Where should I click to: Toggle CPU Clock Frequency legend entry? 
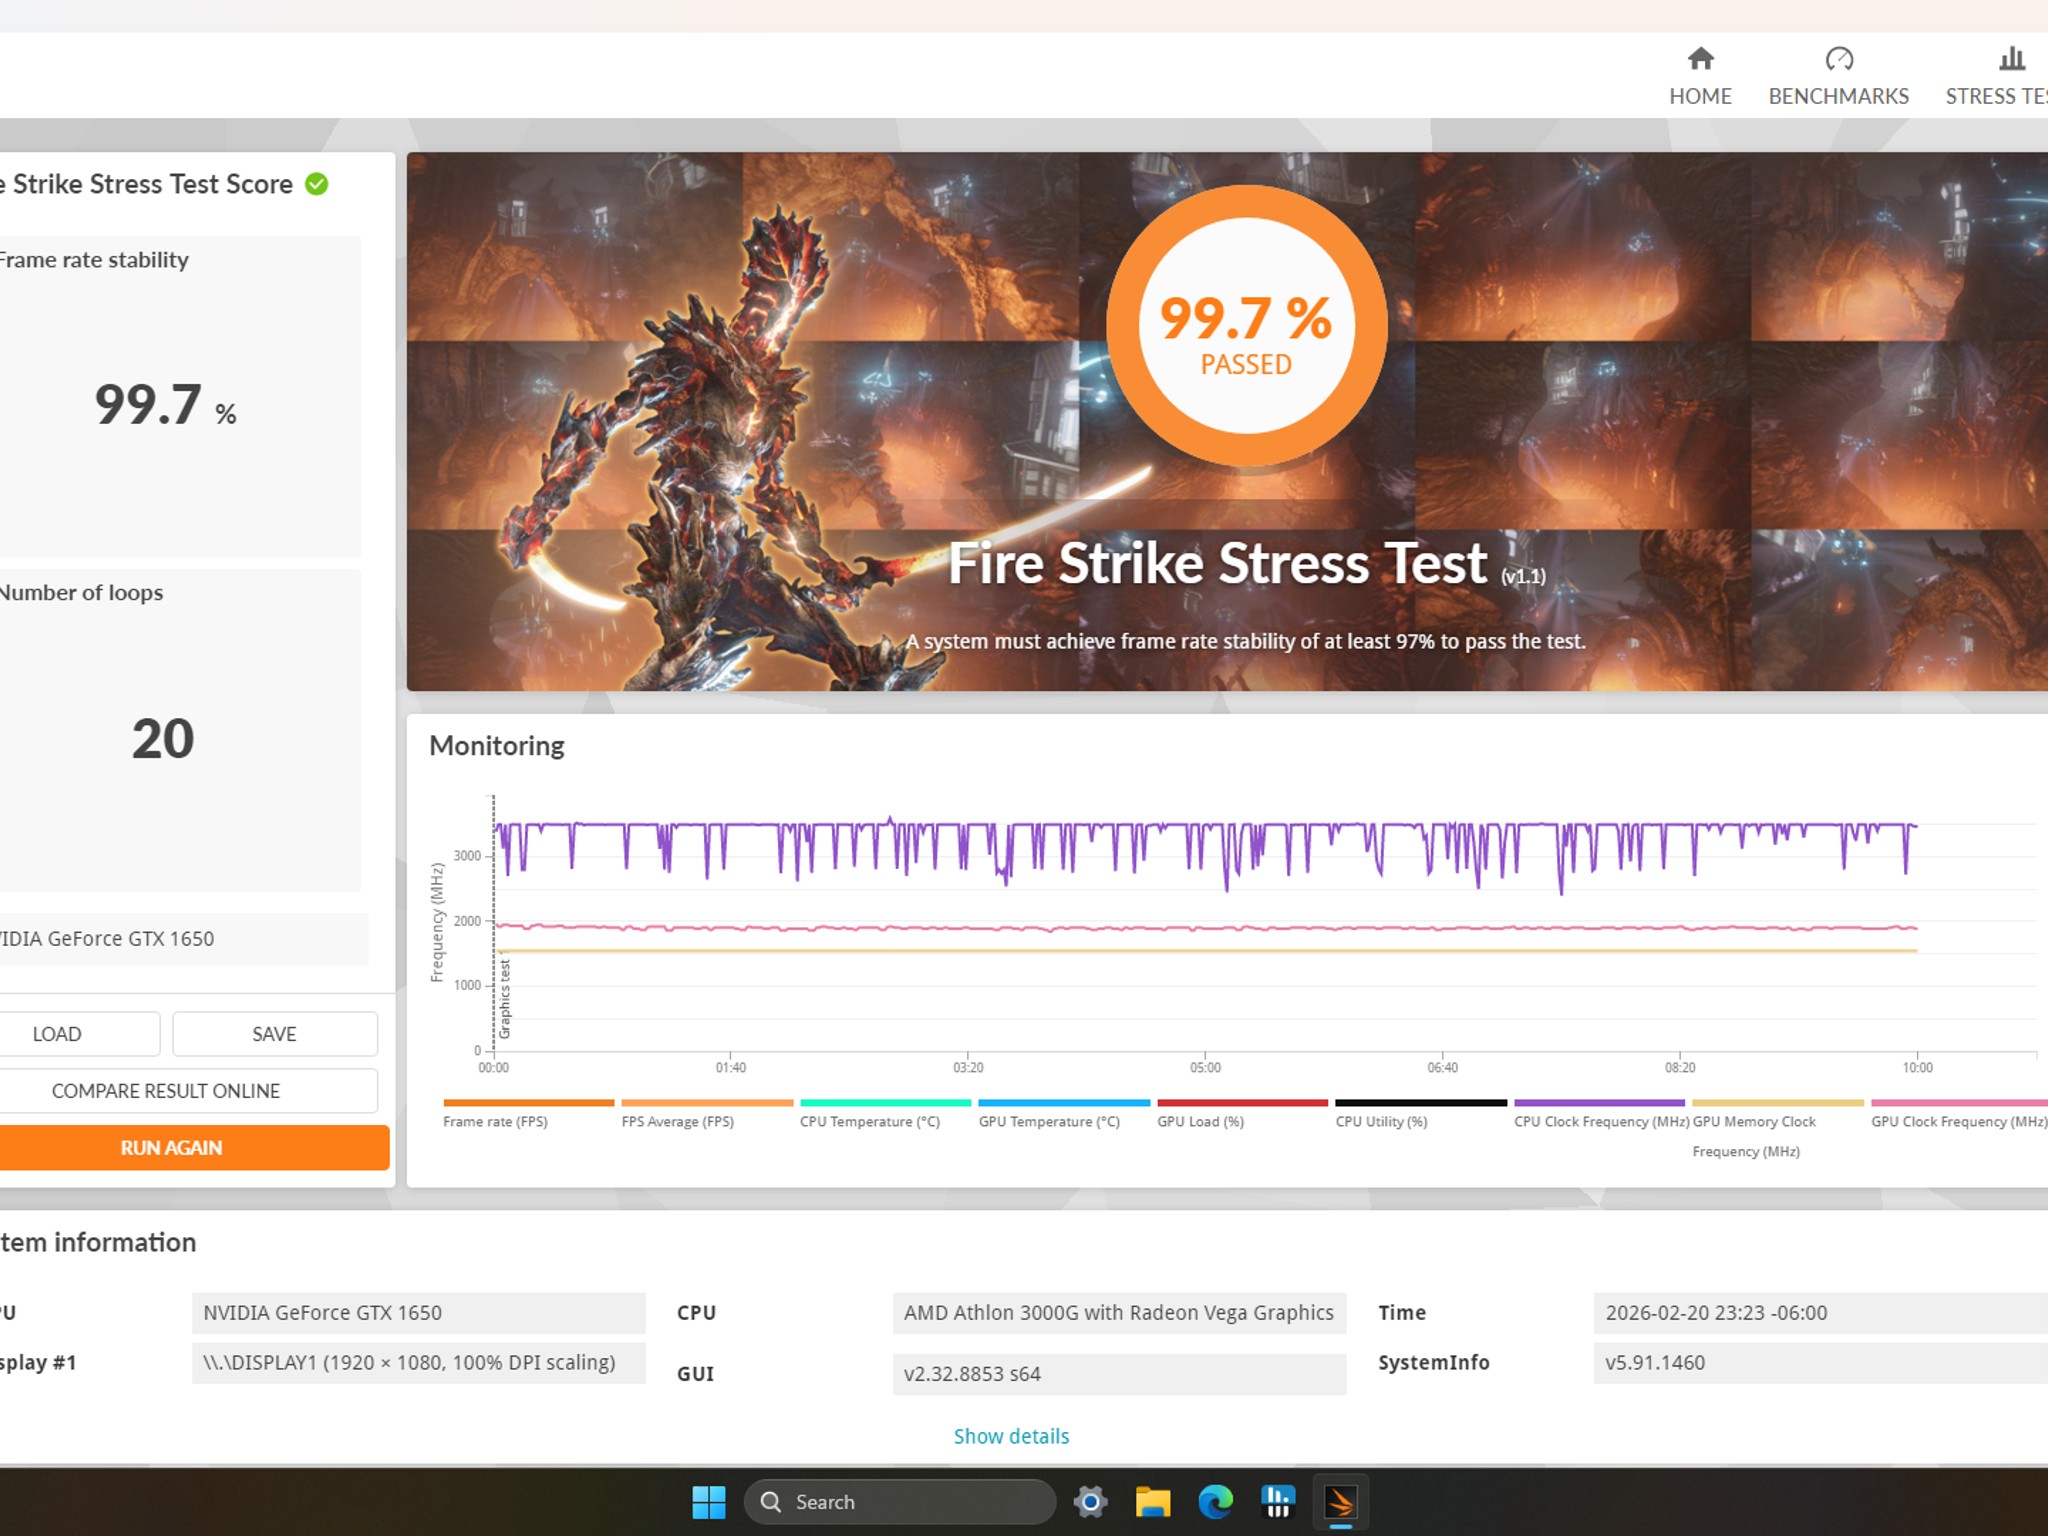click(x=1600, y=1113)
